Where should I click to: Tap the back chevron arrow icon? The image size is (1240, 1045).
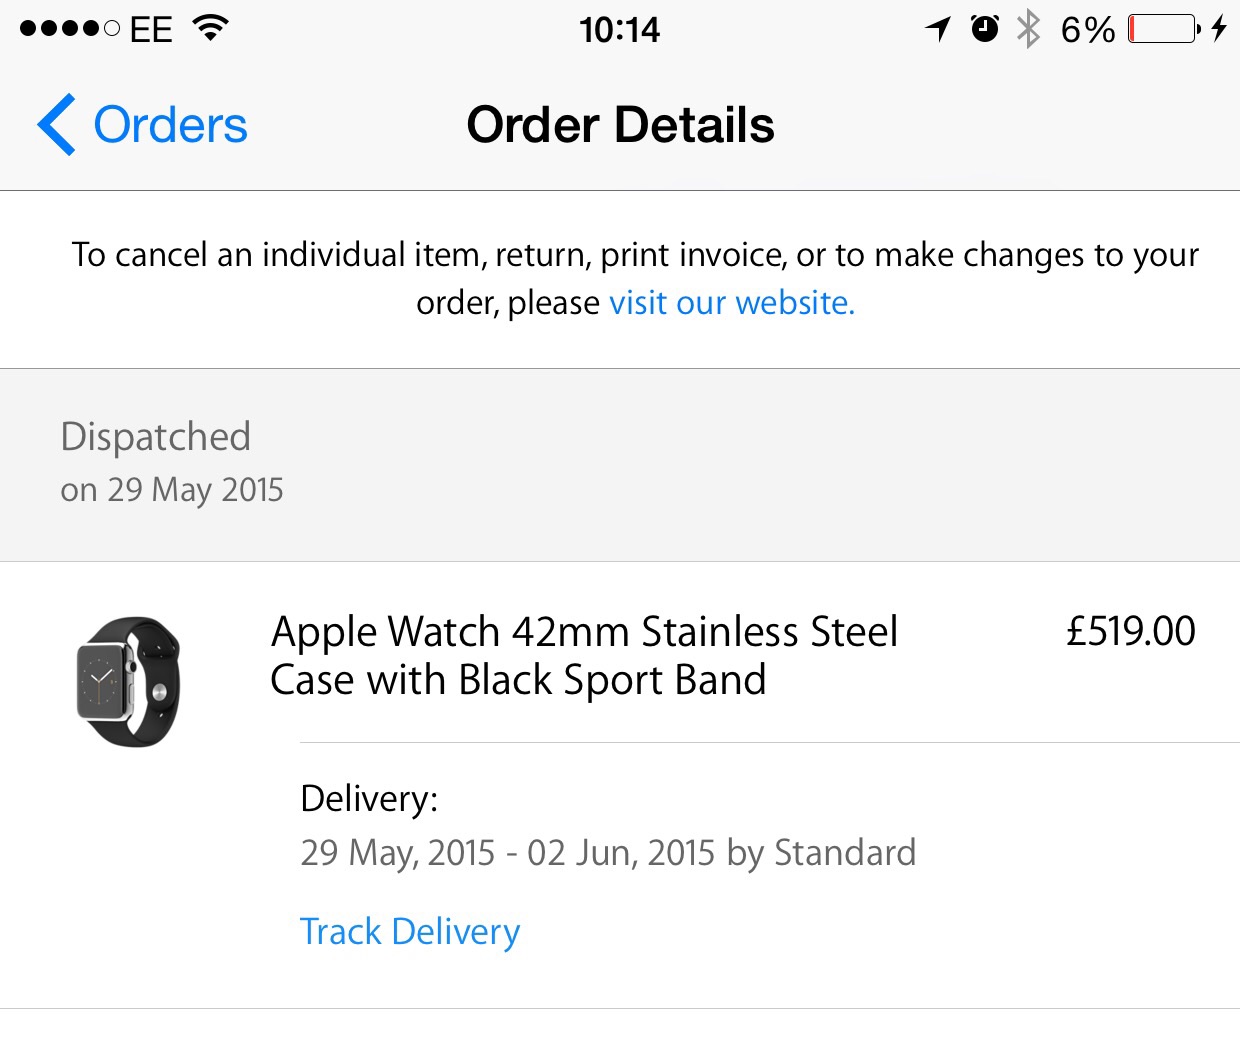coord(56,125)
